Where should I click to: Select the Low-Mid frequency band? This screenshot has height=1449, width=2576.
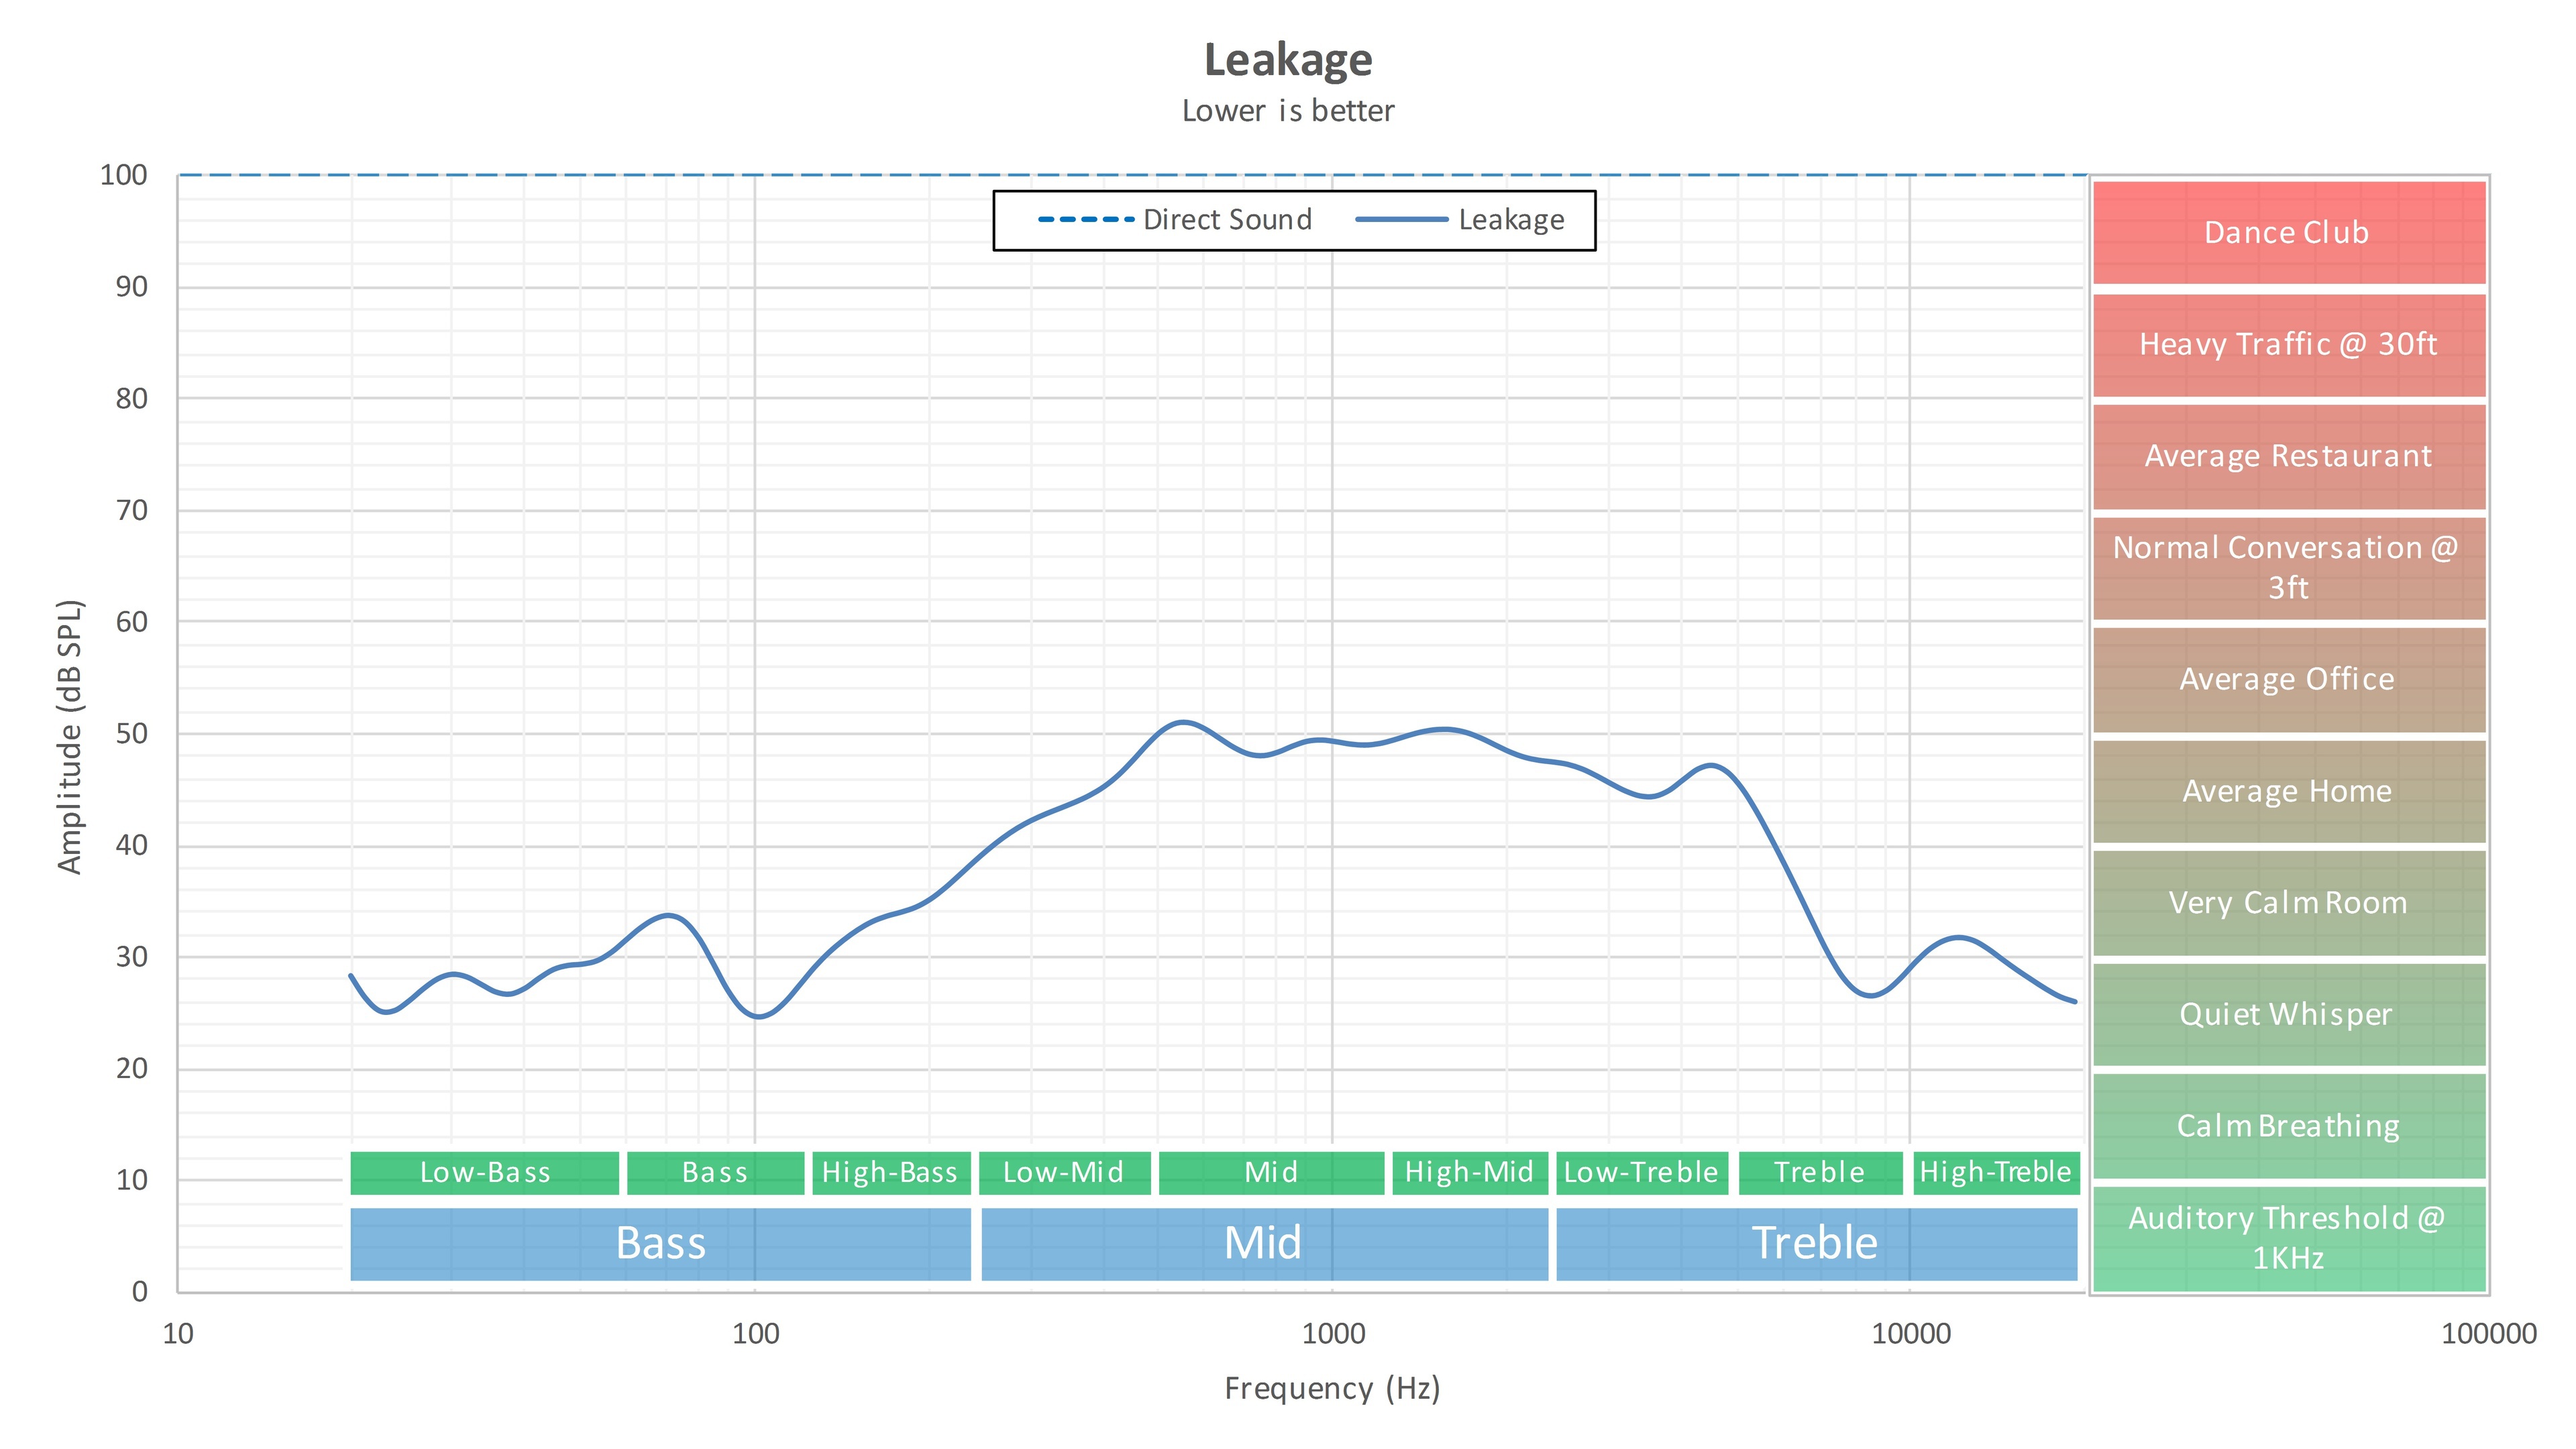pyautogui.click(x=1064, y=1173)
